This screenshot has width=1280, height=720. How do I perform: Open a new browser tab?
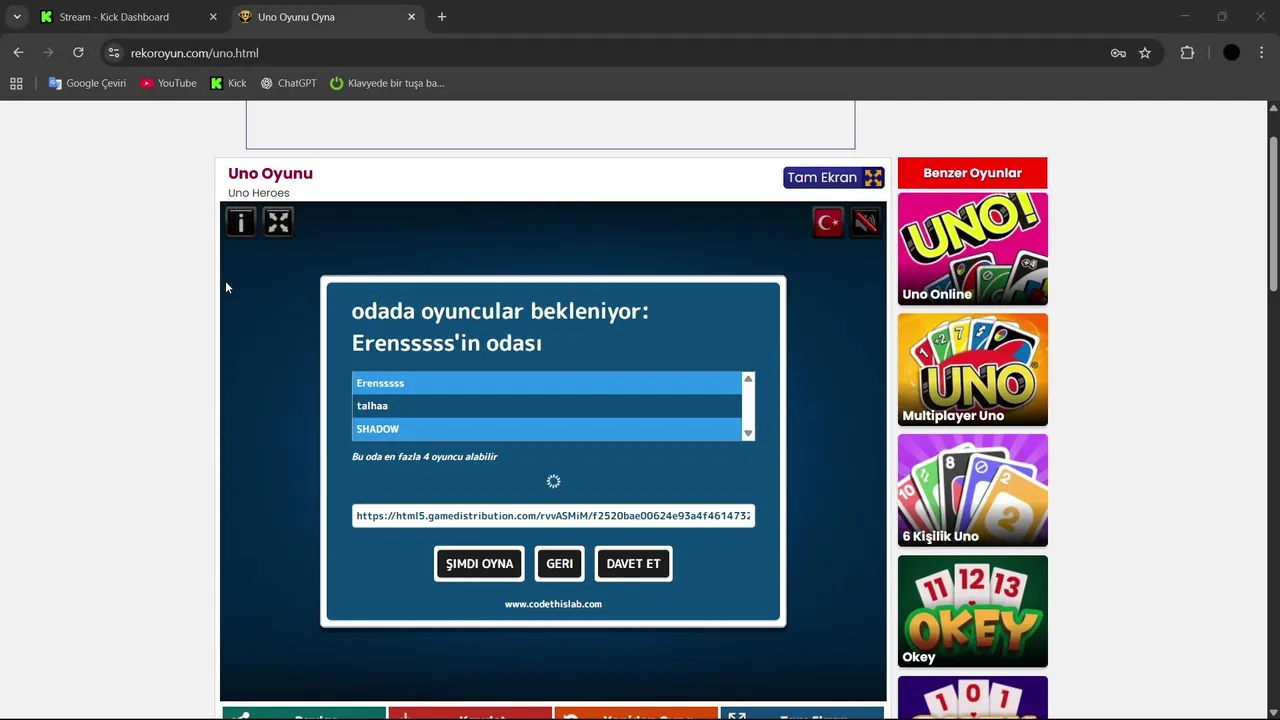click(442, 17)
